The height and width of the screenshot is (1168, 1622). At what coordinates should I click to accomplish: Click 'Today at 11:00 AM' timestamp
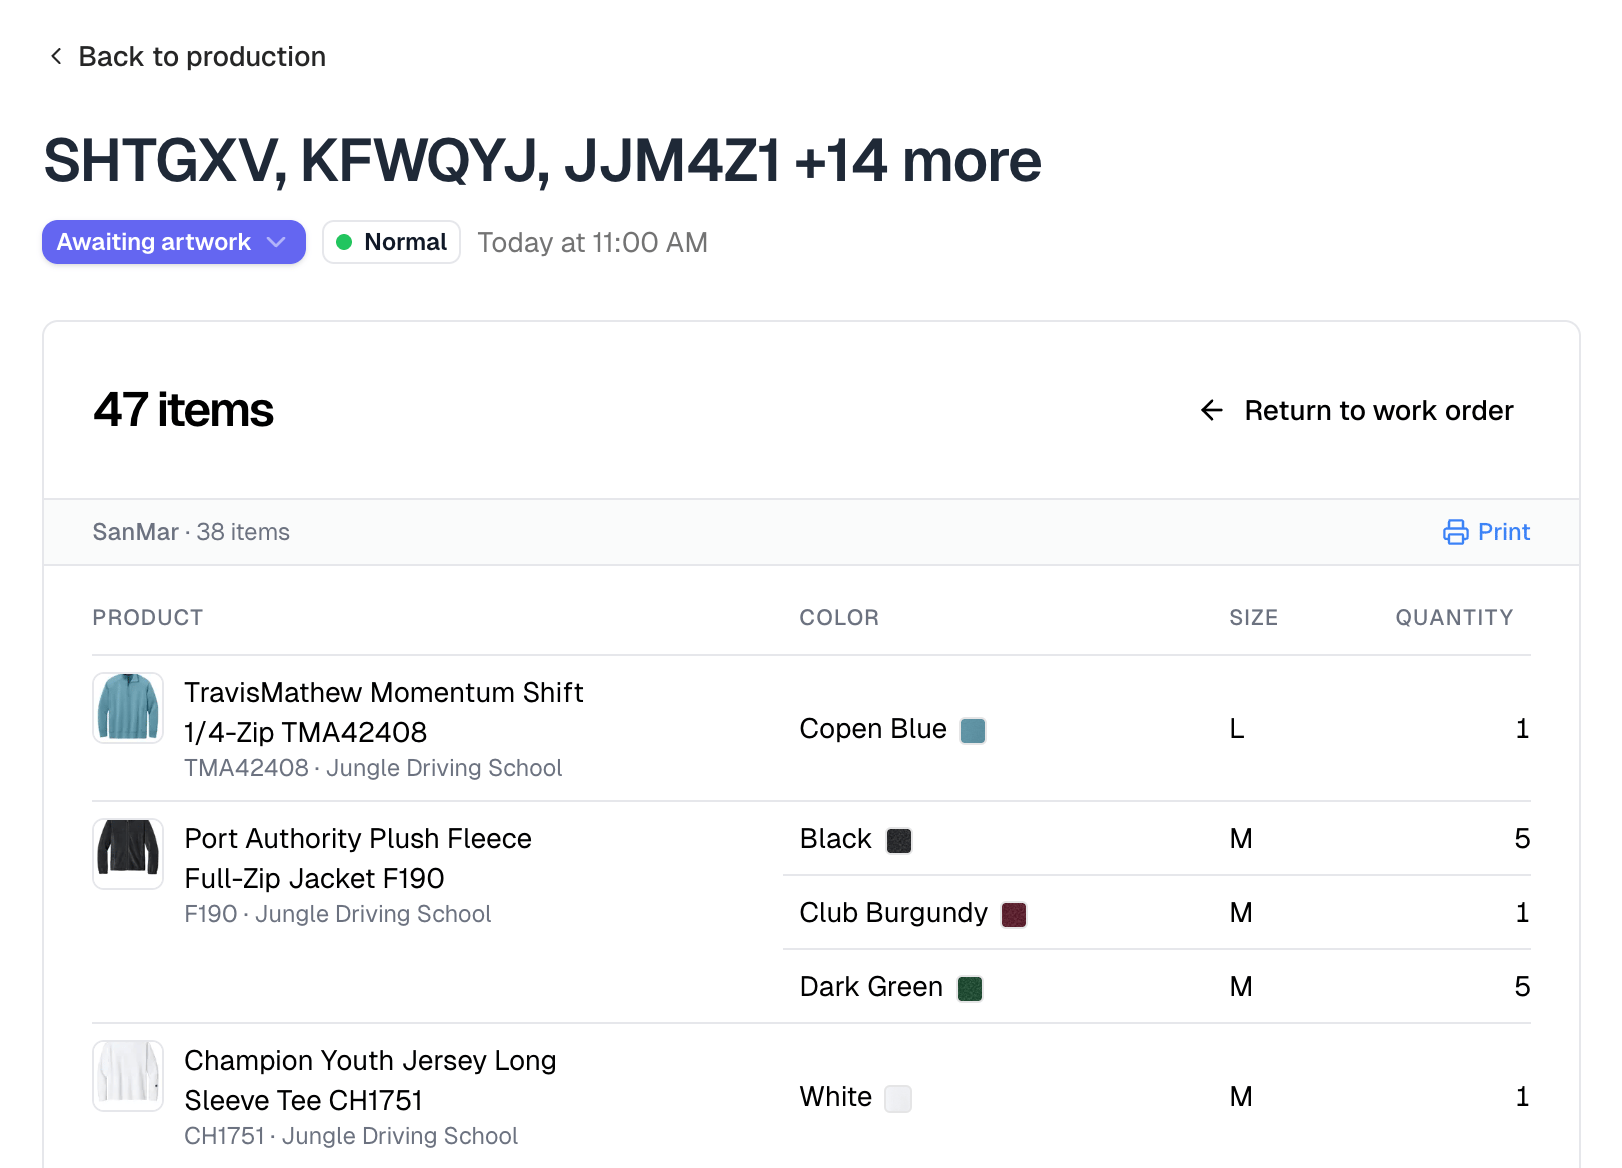593,243
